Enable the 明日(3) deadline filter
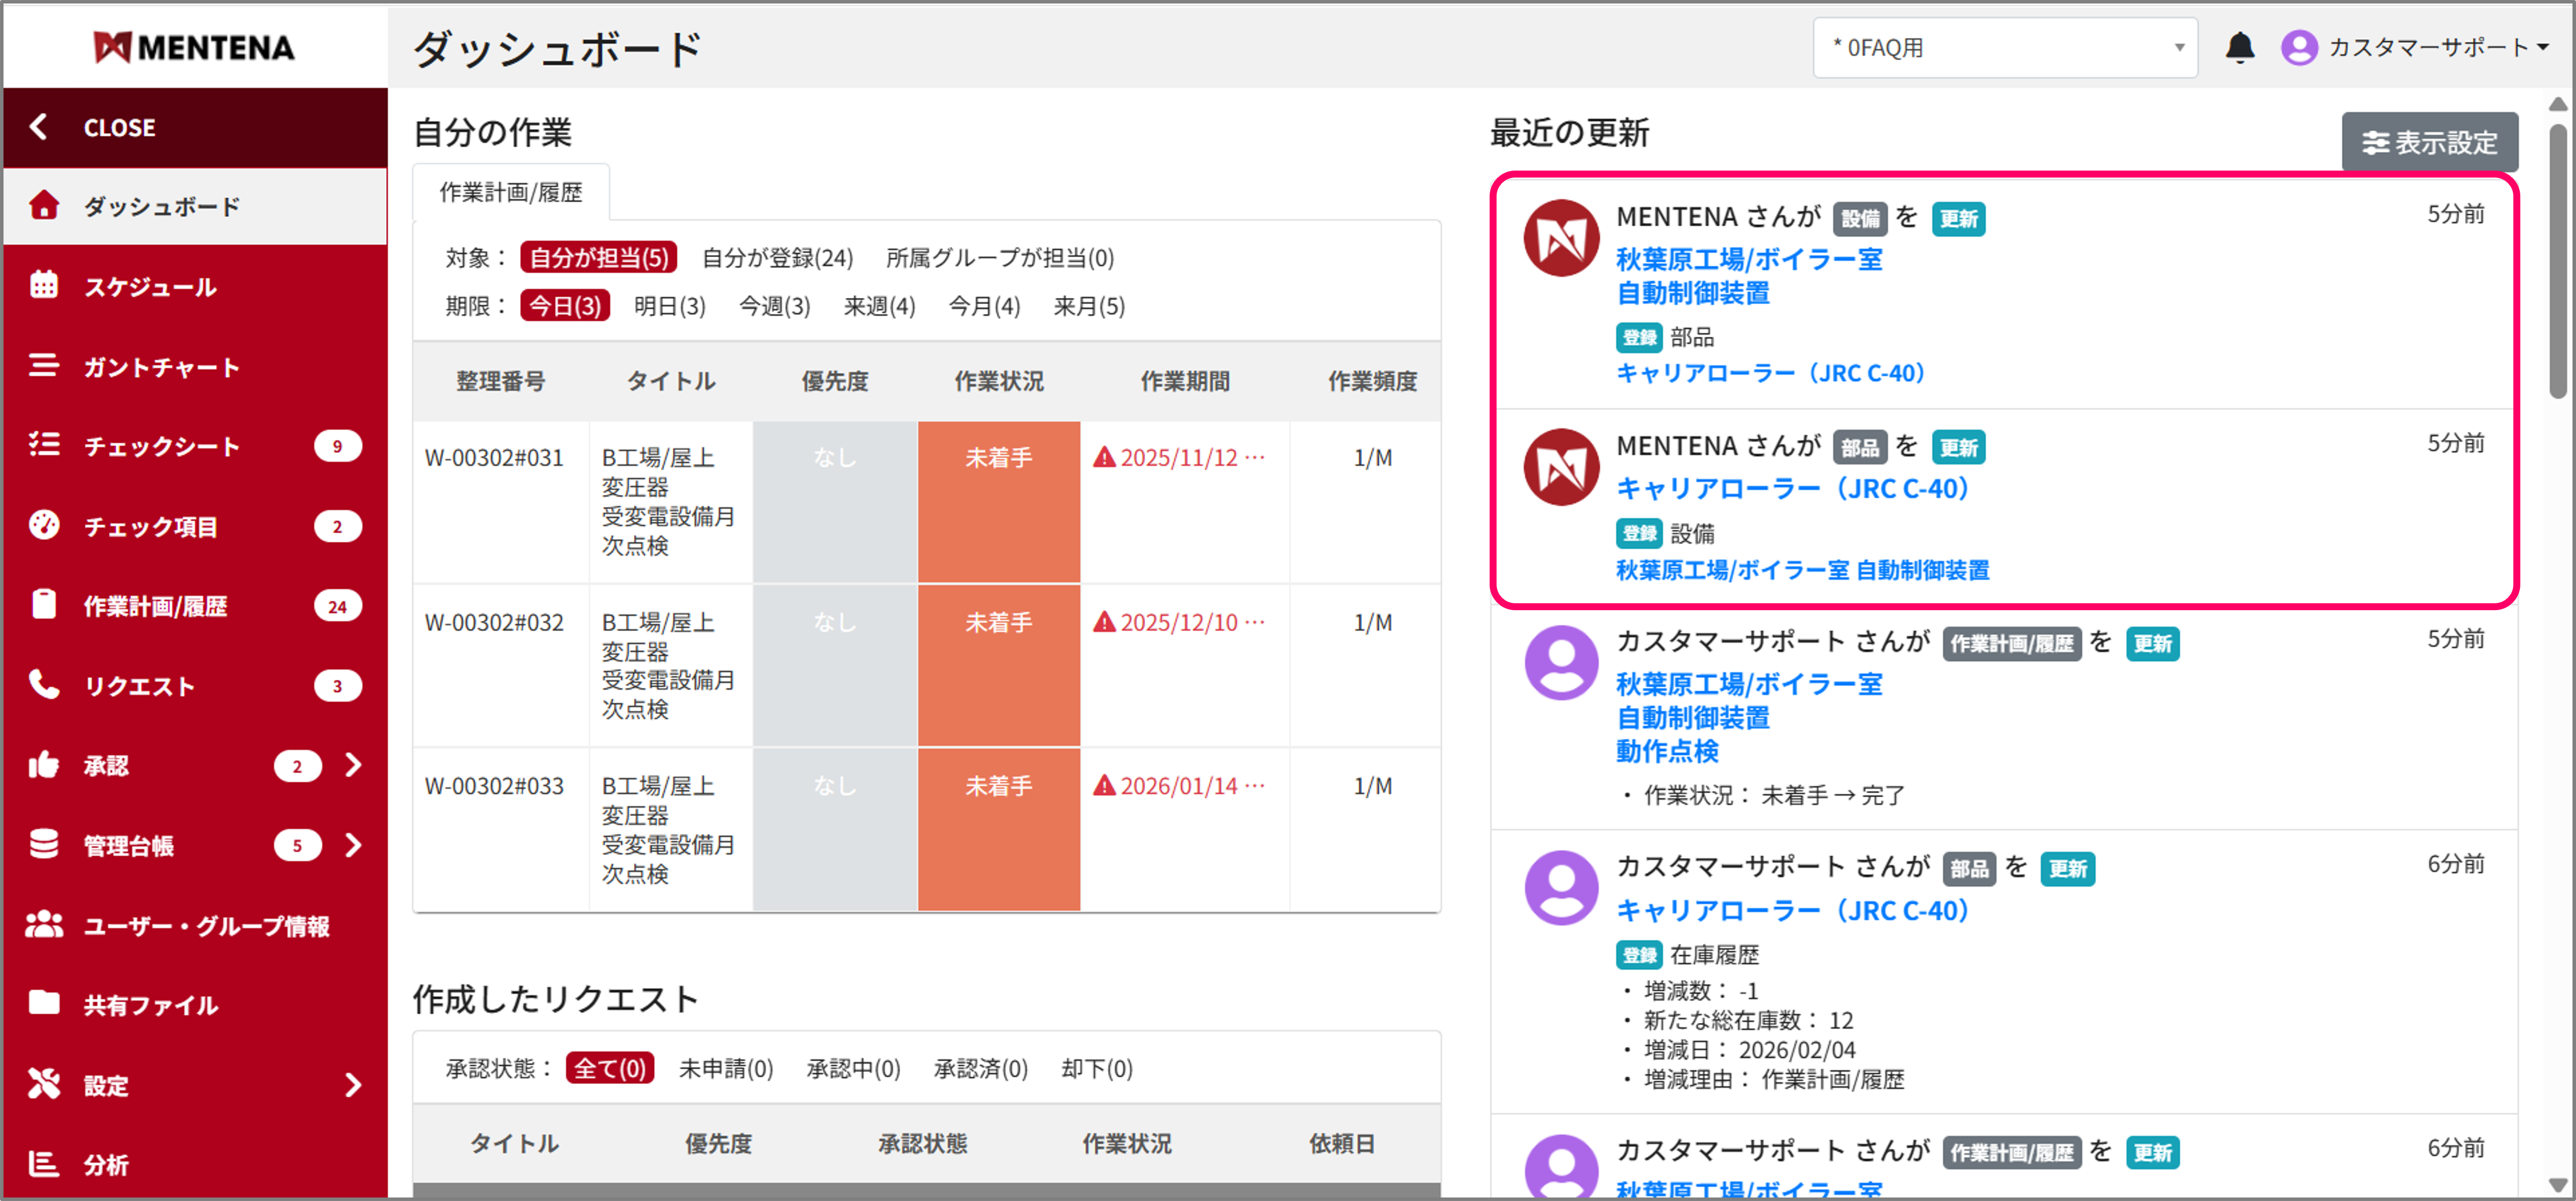Screen dimensions: 2576x1201 [x=669, y=306]
